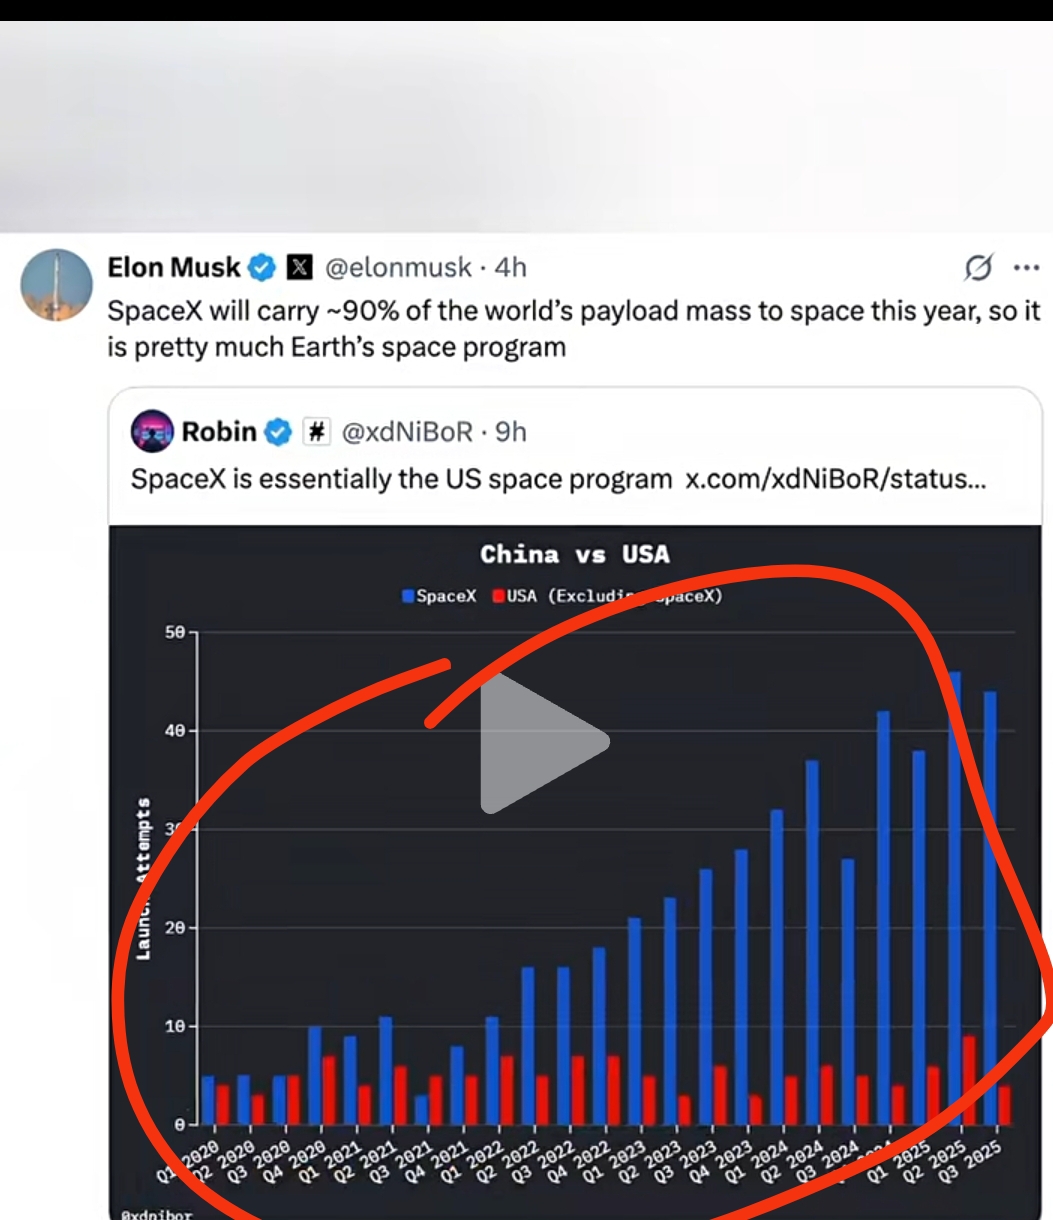Viewport: 1053px width, 1220px height.
Task: Tap the Grok slashed-circle icon
Action: [979, 268]
